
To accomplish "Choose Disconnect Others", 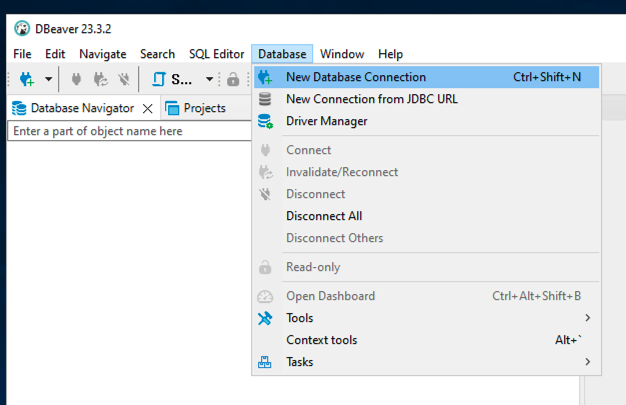I will (x=426, y=238).
